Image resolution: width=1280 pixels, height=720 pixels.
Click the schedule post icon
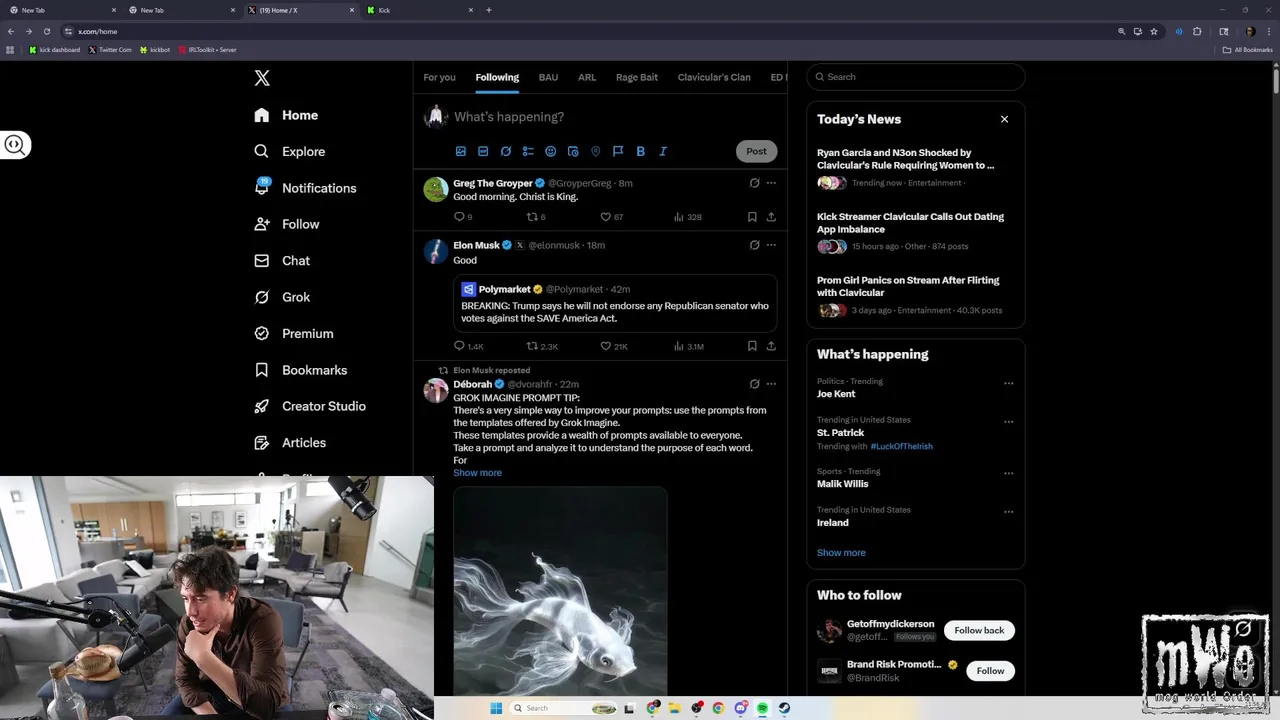tap(573, 151)
